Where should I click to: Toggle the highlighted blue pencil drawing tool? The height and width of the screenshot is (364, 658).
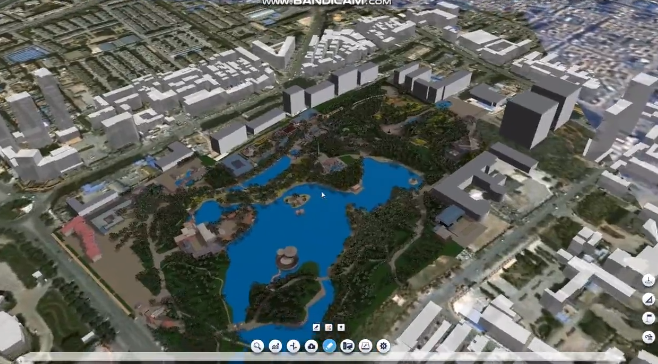point(329,346)
